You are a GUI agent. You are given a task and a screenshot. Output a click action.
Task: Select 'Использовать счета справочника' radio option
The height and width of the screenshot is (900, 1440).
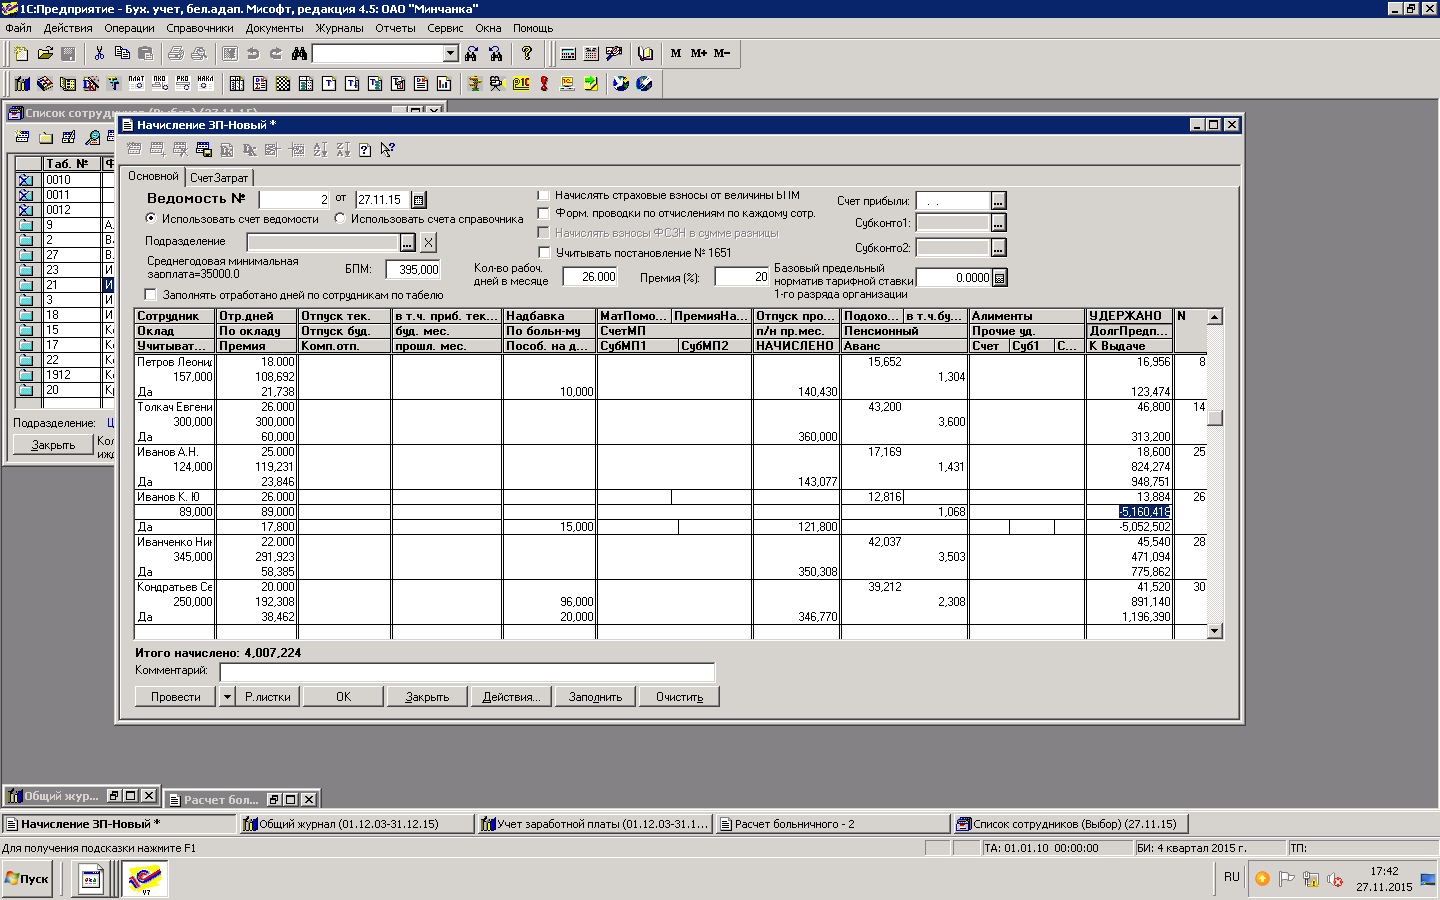tap(340, 218)
